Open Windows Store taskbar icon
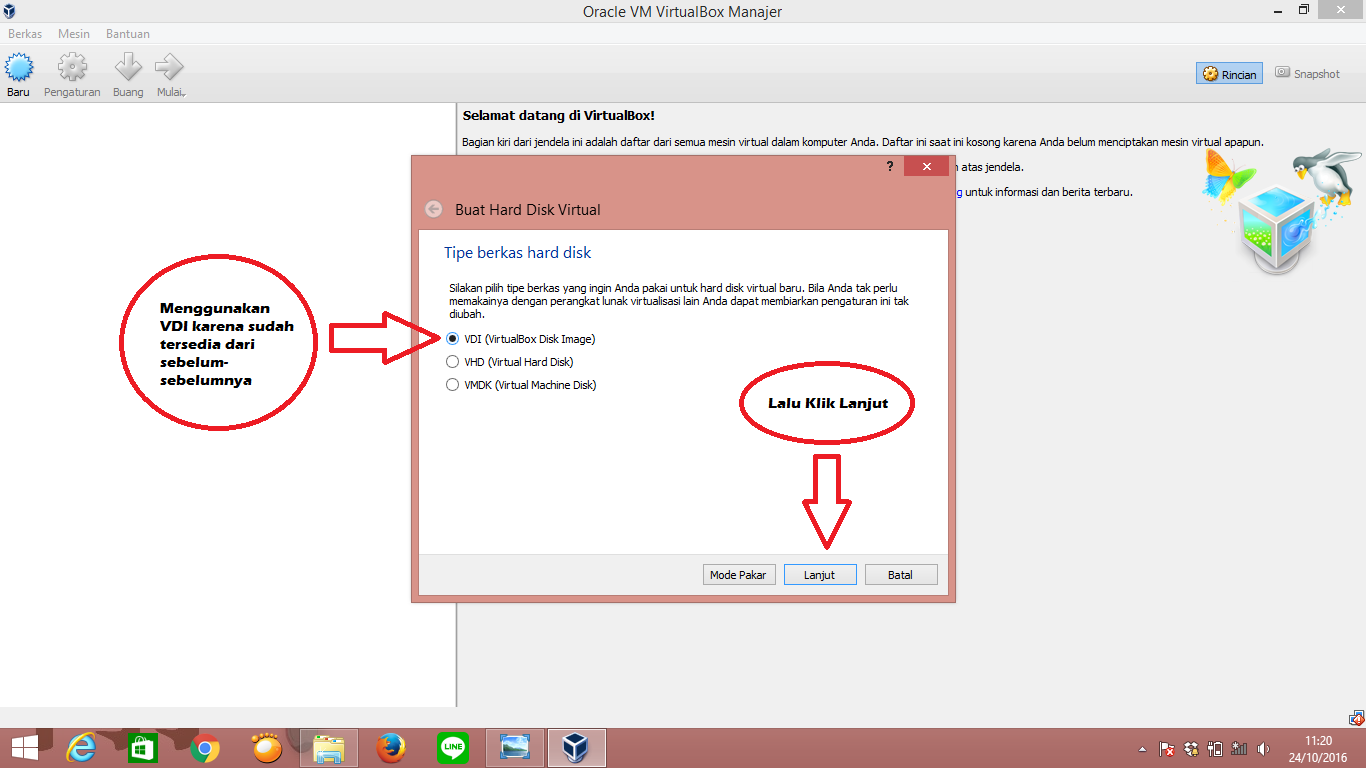Screen dimensions: 1366x768 pyautogui.click(x=143, y=748)
